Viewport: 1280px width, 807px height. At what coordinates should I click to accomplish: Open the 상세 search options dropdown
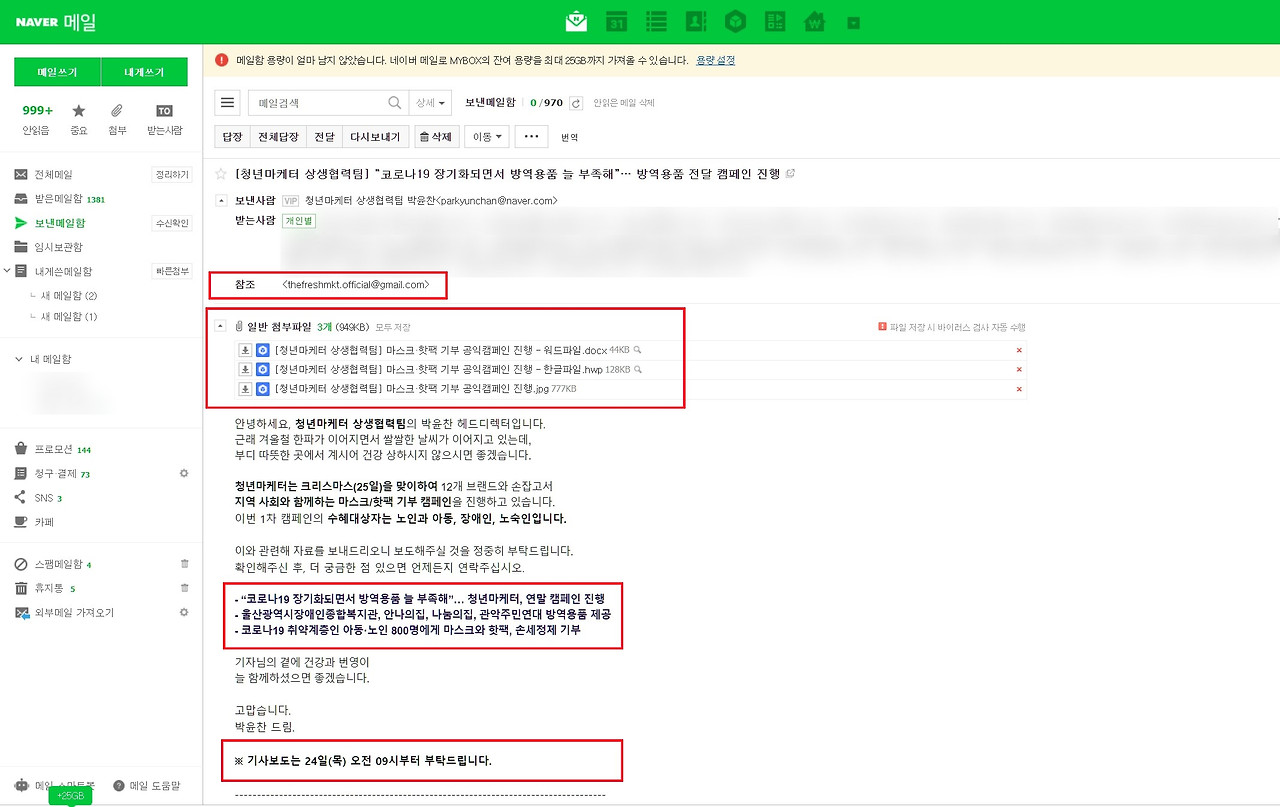click(430, 101)
